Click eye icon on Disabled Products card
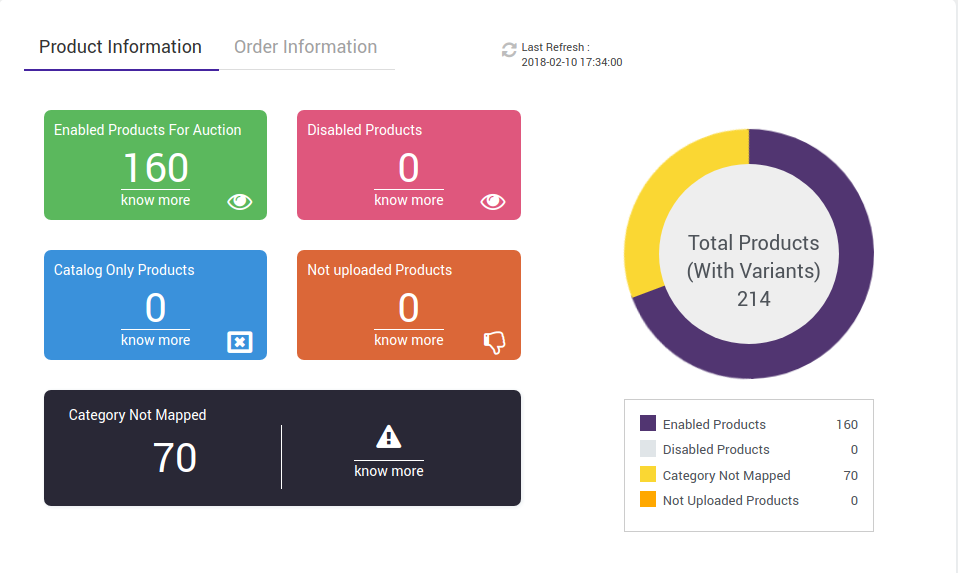Screen dimensions: 958x573 [x=493, y=202]
